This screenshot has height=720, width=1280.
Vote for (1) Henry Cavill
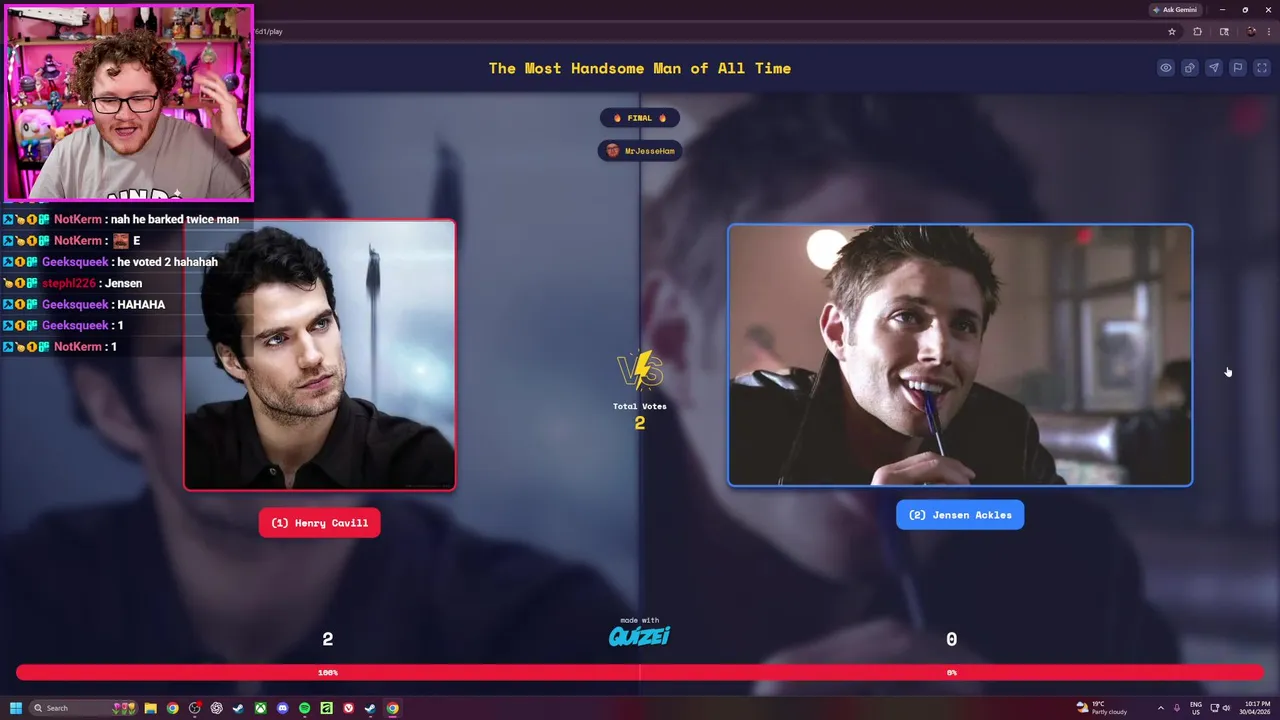320,523
